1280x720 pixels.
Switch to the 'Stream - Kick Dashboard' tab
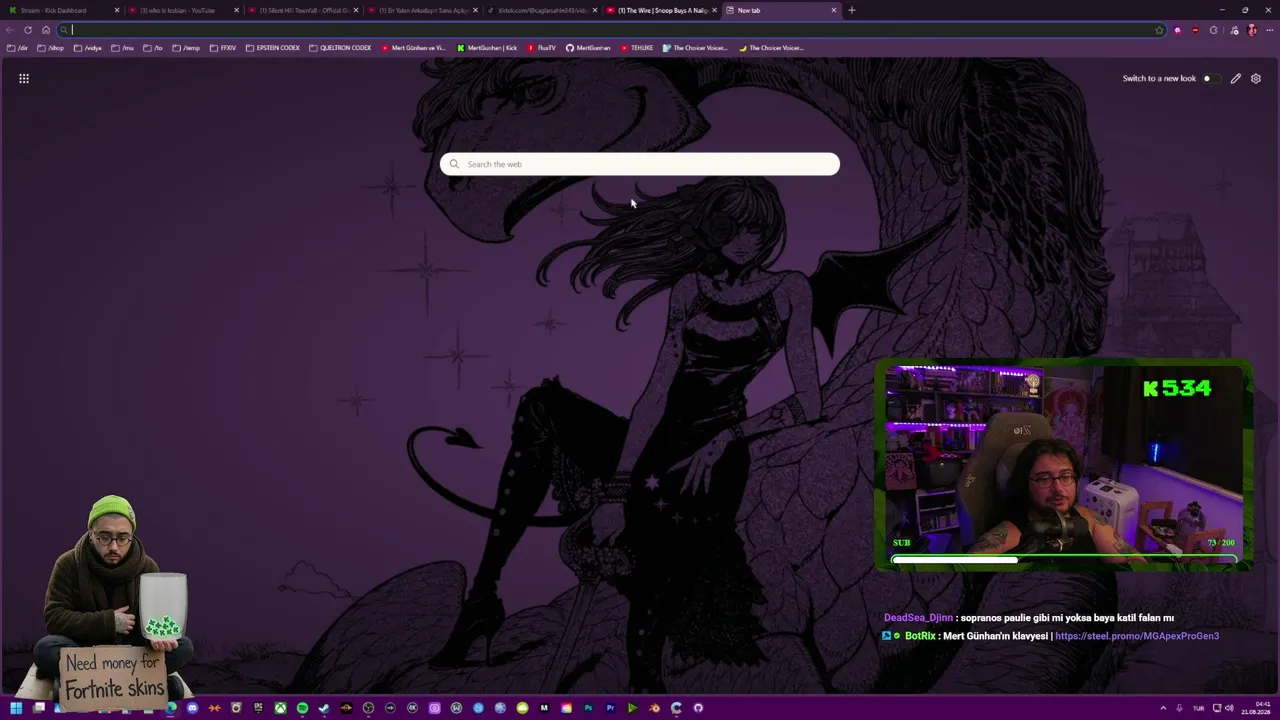pyautogui.click(x=62, y=10)
